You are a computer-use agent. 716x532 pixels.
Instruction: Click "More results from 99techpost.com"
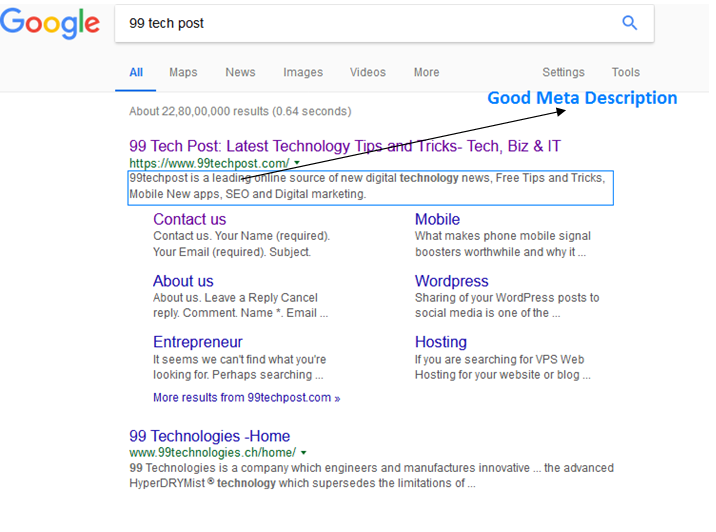tap(246, 397)
